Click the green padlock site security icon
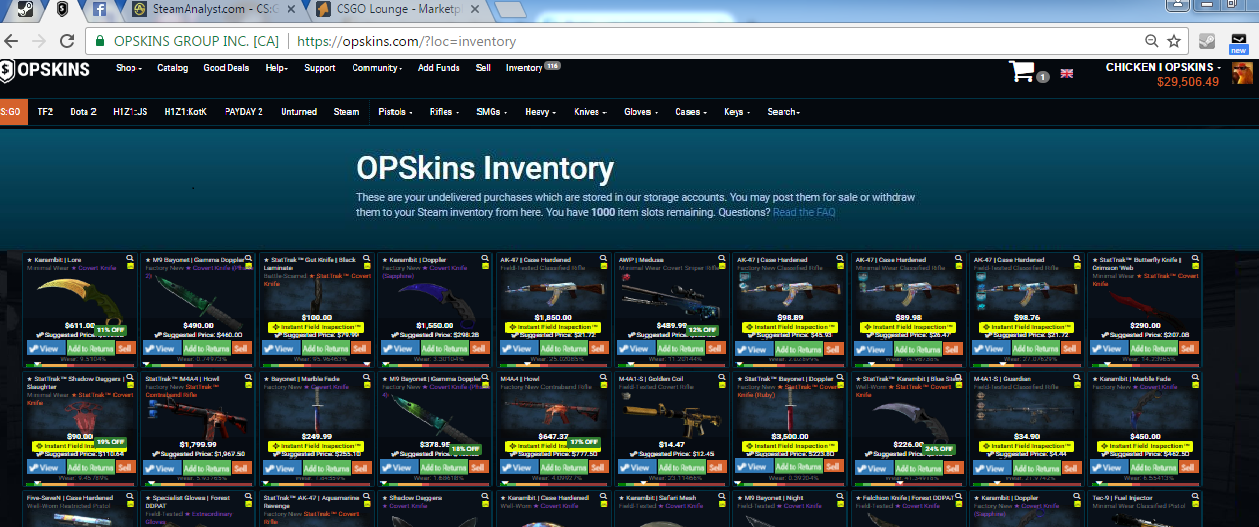1259x527 pixels. click(x=101, y=42)
